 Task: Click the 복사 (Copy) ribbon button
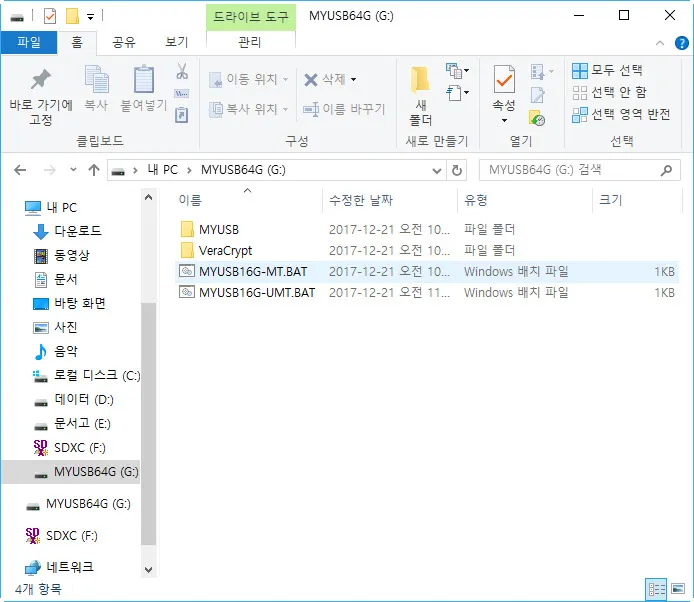pos(96,89)
